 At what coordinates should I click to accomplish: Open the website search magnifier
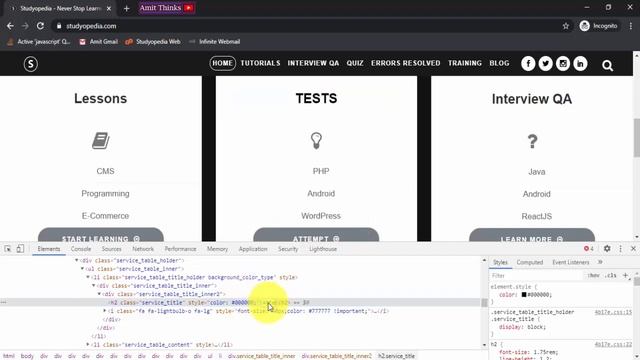[607, 65]
